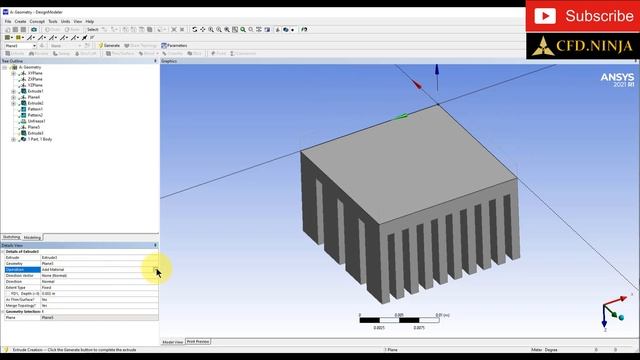Click the cyan isometric ball on triad
This screenshot has width=640, height=360.
coord(621,317)
